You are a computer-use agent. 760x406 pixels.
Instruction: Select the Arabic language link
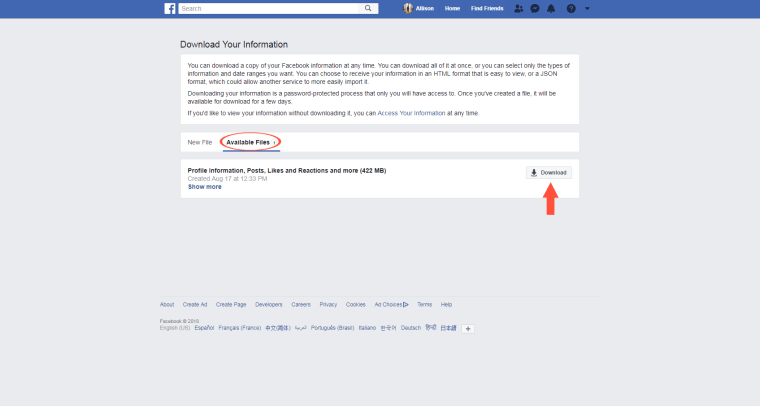(x=301, y=328)
